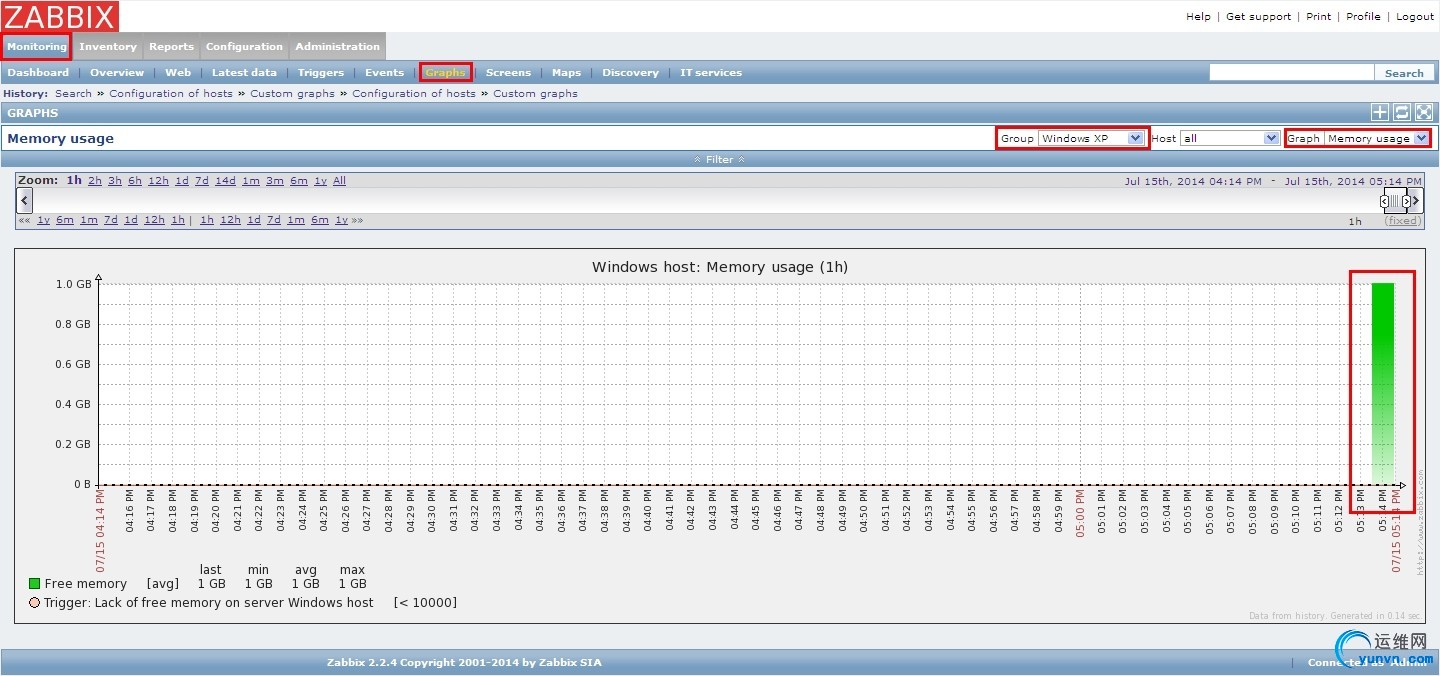
Task: Click the right arrow of time scrollbar
Action: 1416,200
